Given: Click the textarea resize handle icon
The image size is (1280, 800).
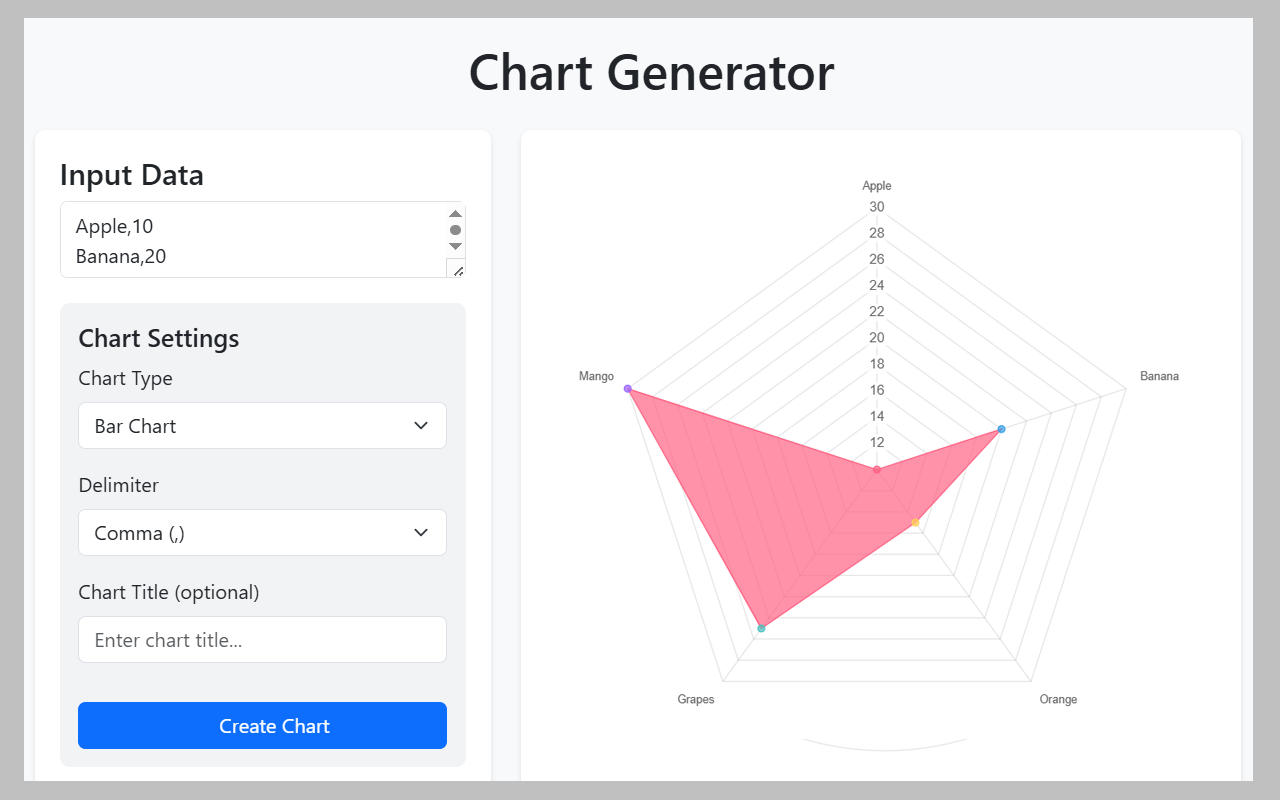Looking at the screenshot, I should tap(456, 268).
